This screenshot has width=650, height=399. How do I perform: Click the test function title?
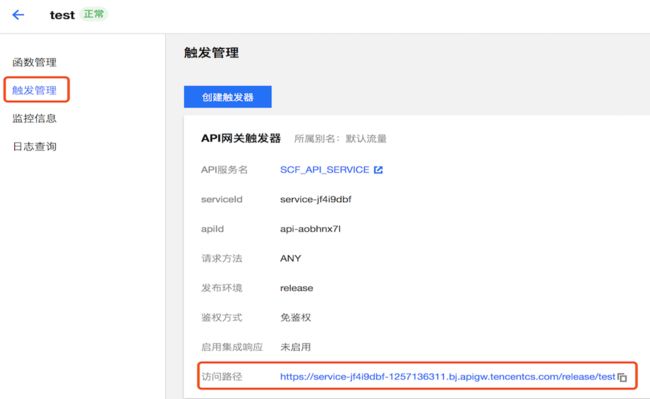click(x=62, y=15)
